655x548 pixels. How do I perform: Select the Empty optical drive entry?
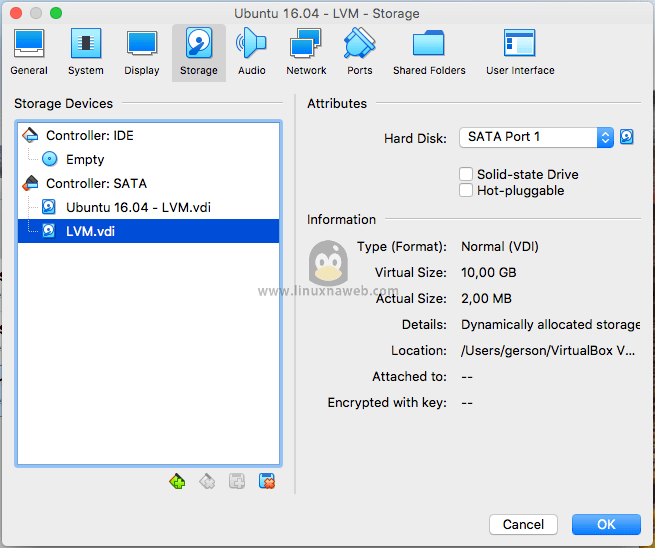coord(148,159)
